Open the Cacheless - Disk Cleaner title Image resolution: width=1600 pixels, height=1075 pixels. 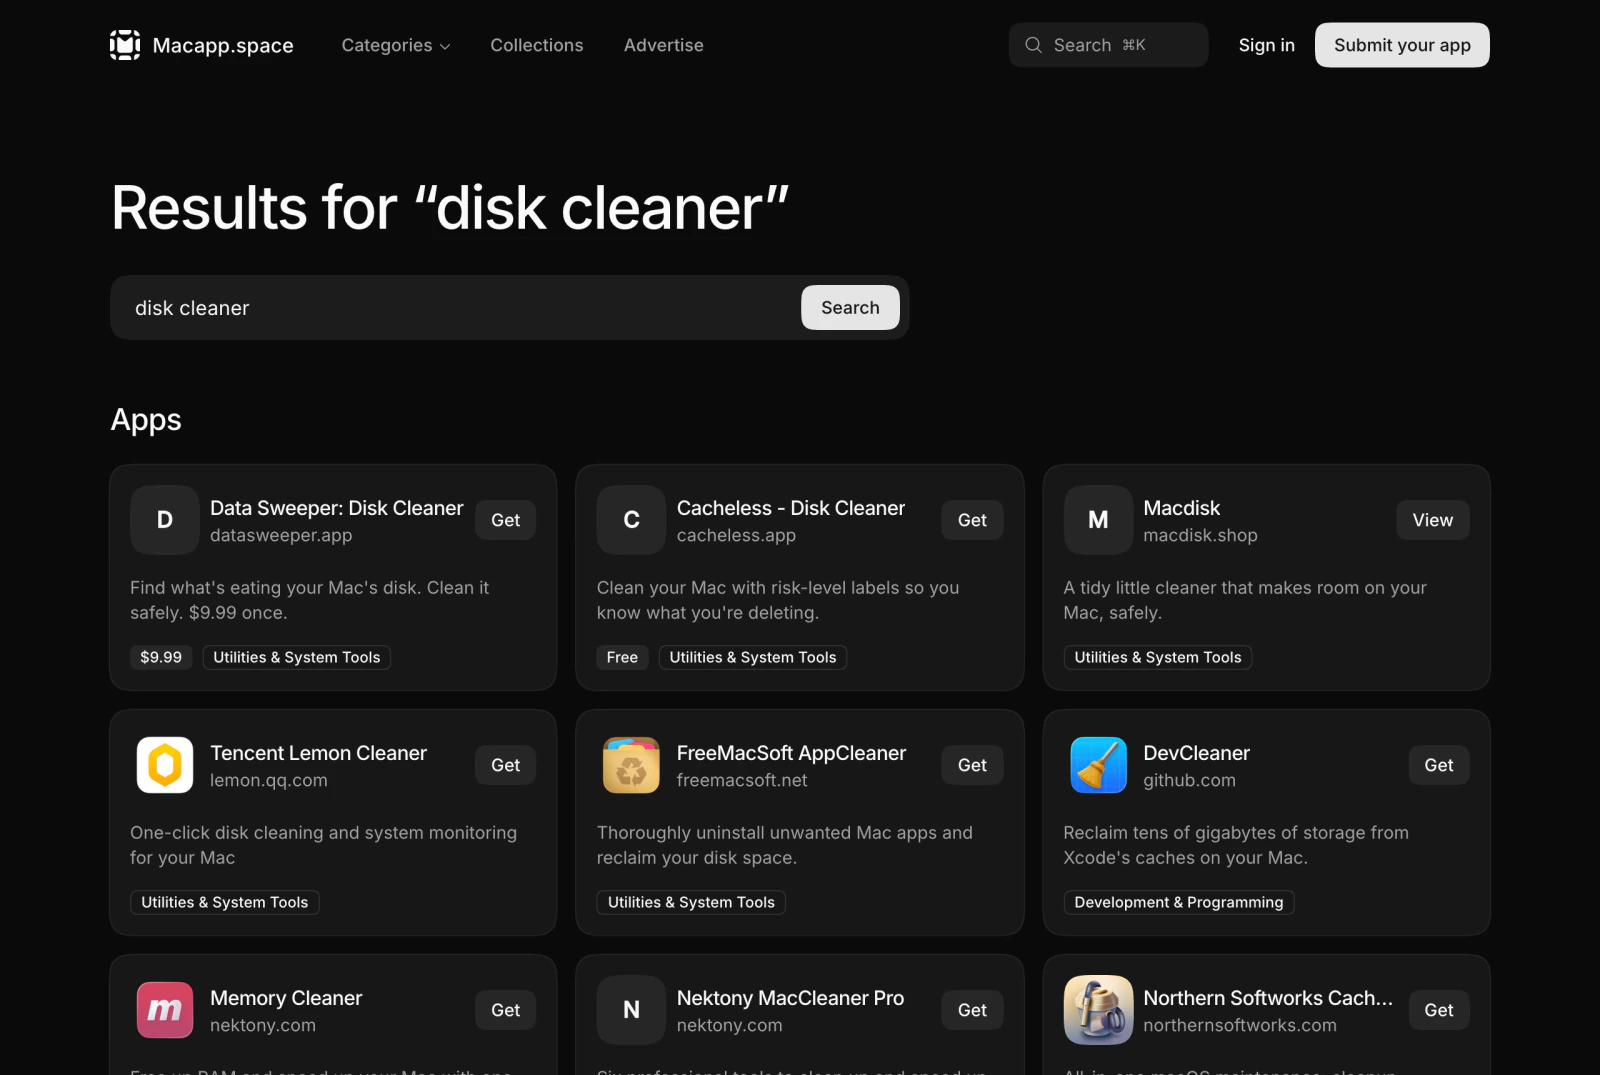click(x=791, y=508)
